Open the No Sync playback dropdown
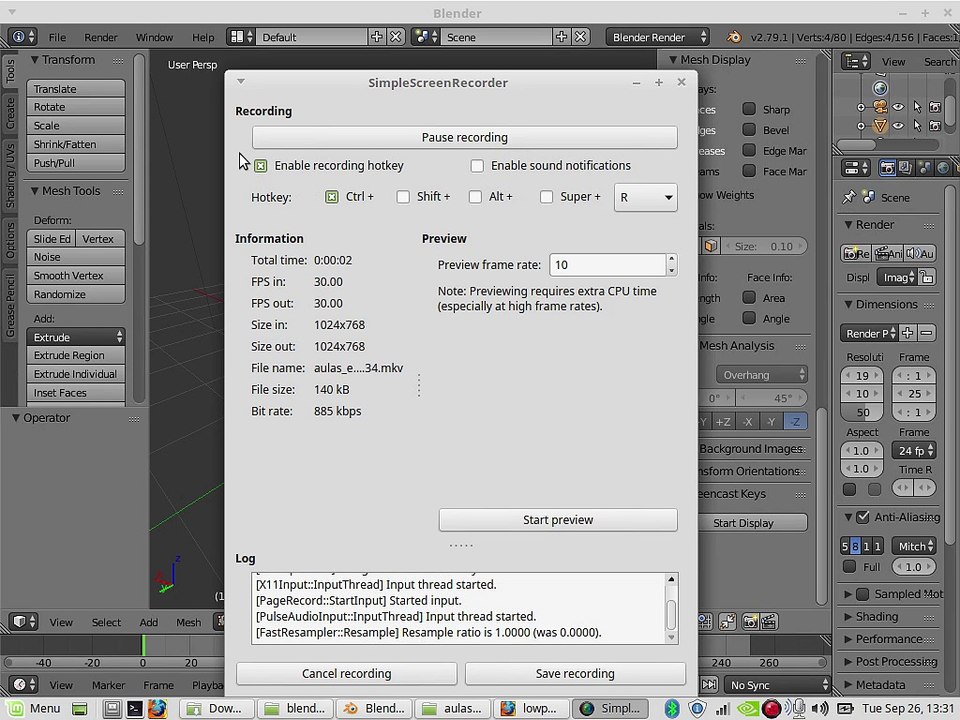The width and height of the screenshot is (960, 720). 776,684
